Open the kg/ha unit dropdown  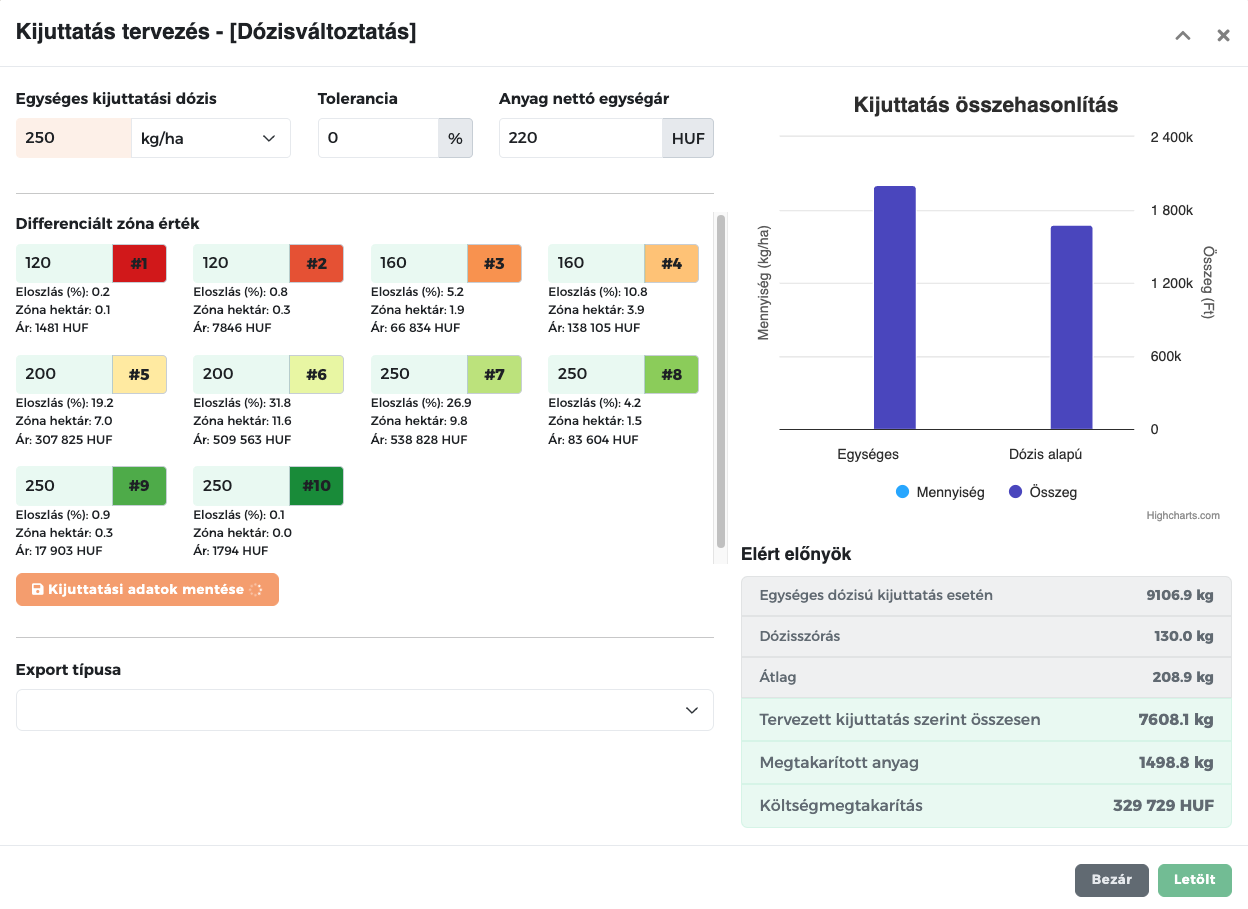(x=210, y=138)
